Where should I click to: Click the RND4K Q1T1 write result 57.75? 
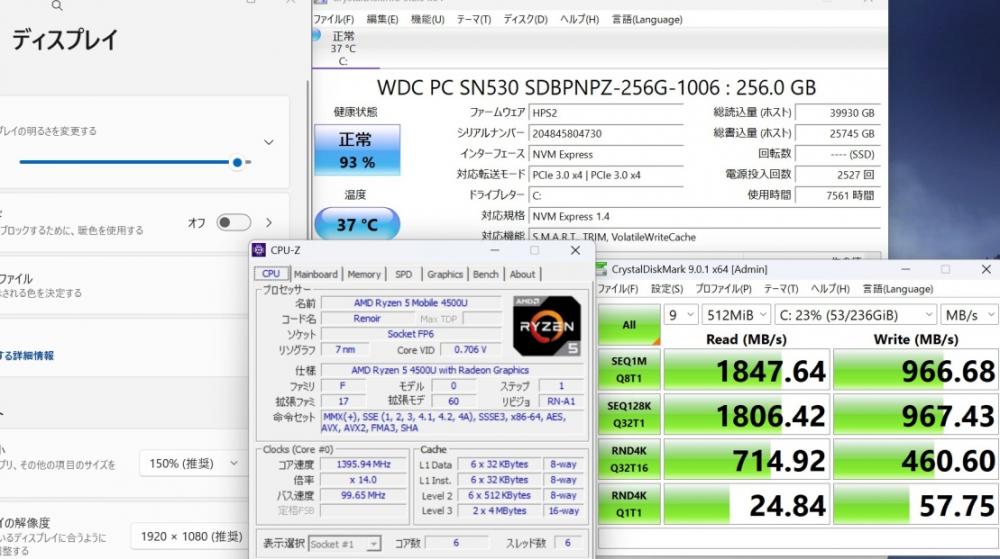(x=916, y=504)
